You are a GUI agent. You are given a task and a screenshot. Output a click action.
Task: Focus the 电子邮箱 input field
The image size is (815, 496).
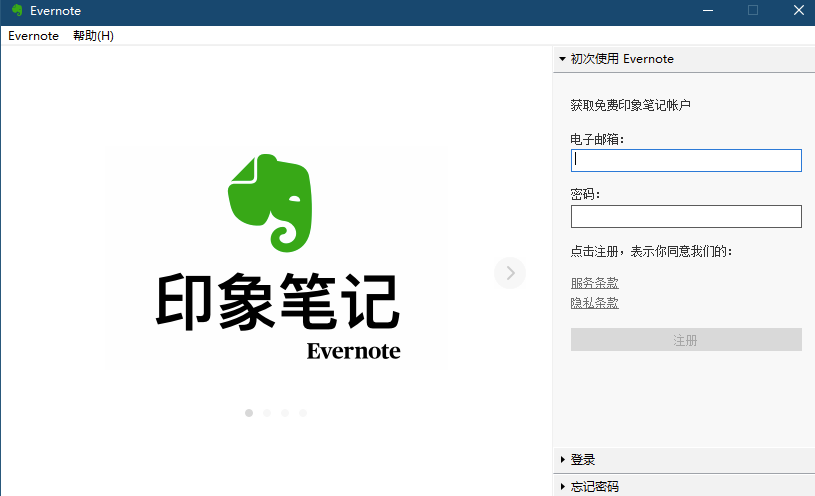tap(686, 161)
